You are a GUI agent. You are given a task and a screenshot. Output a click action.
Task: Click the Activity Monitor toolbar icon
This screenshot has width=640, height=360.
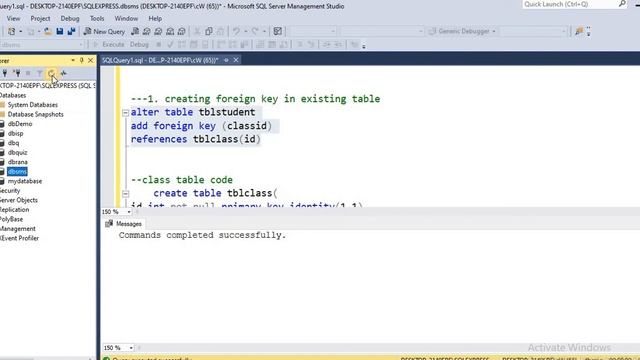point(278,31)
